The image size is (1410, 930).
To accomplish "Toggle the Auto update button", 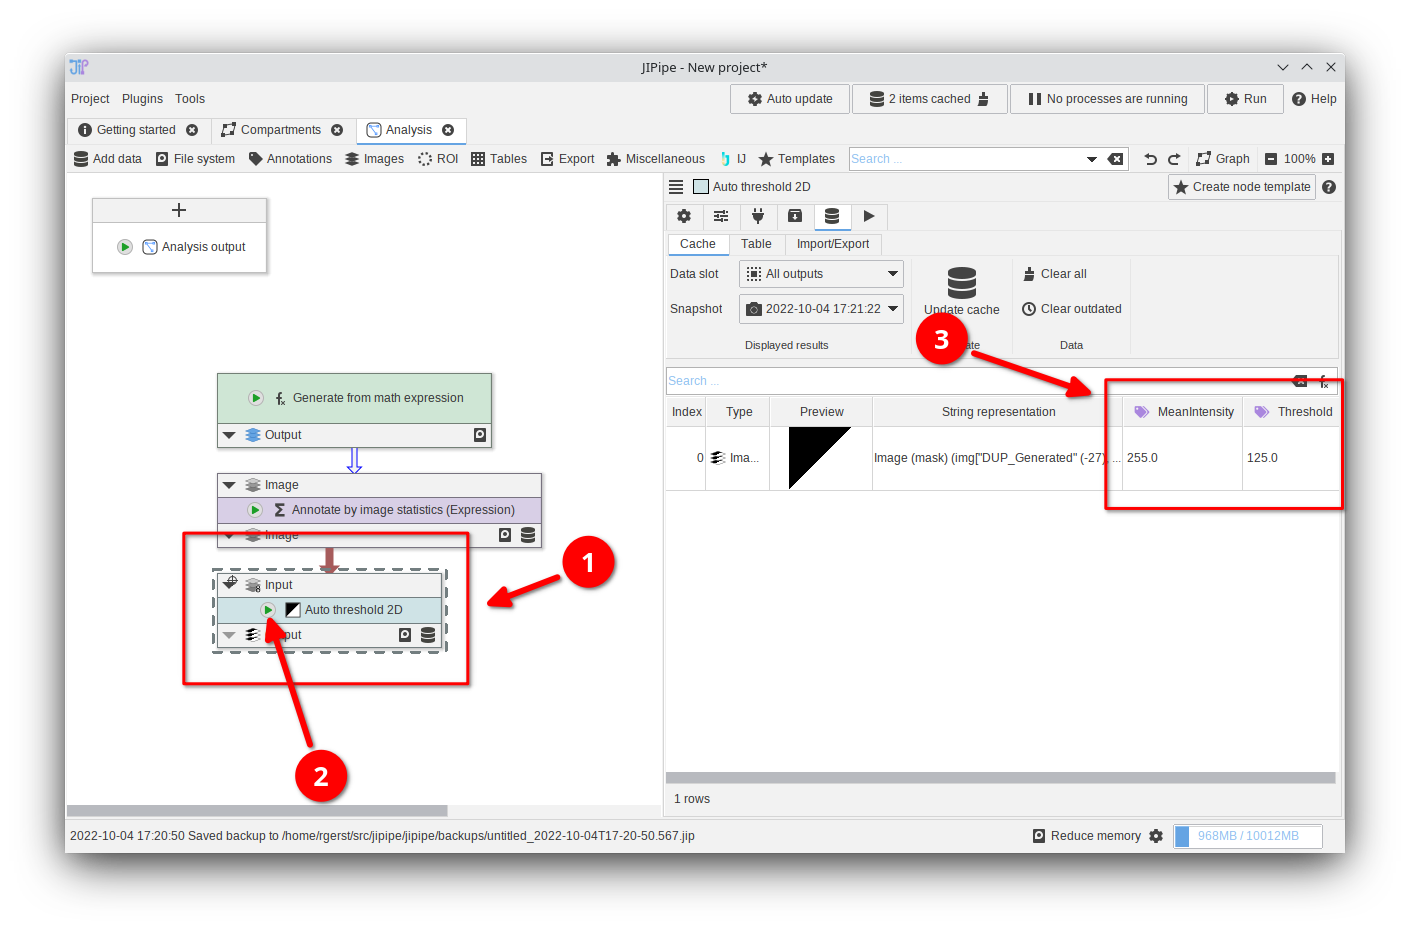I will [790, 99].
